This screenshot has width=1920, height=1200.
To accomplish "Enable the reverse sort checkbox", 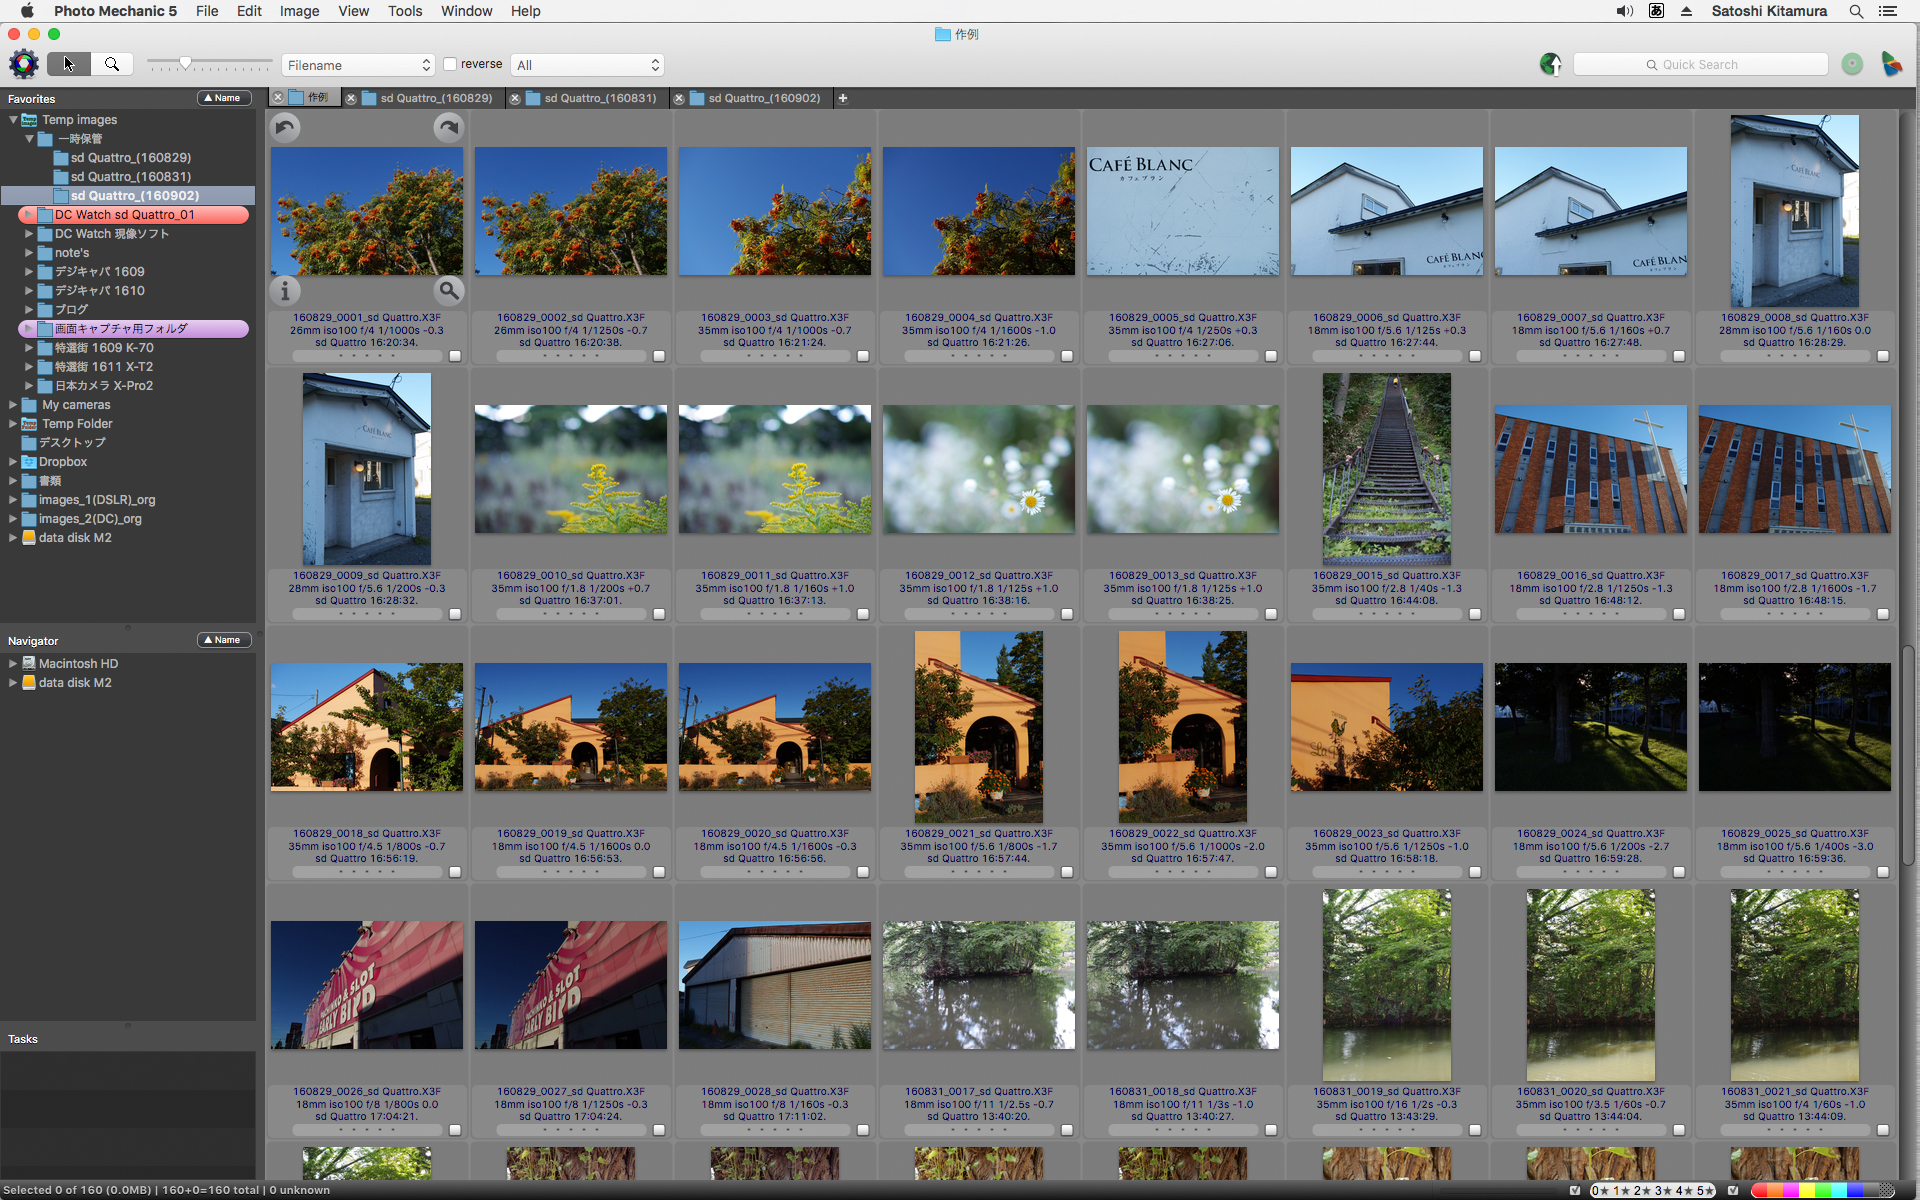I will pos(451,64).
